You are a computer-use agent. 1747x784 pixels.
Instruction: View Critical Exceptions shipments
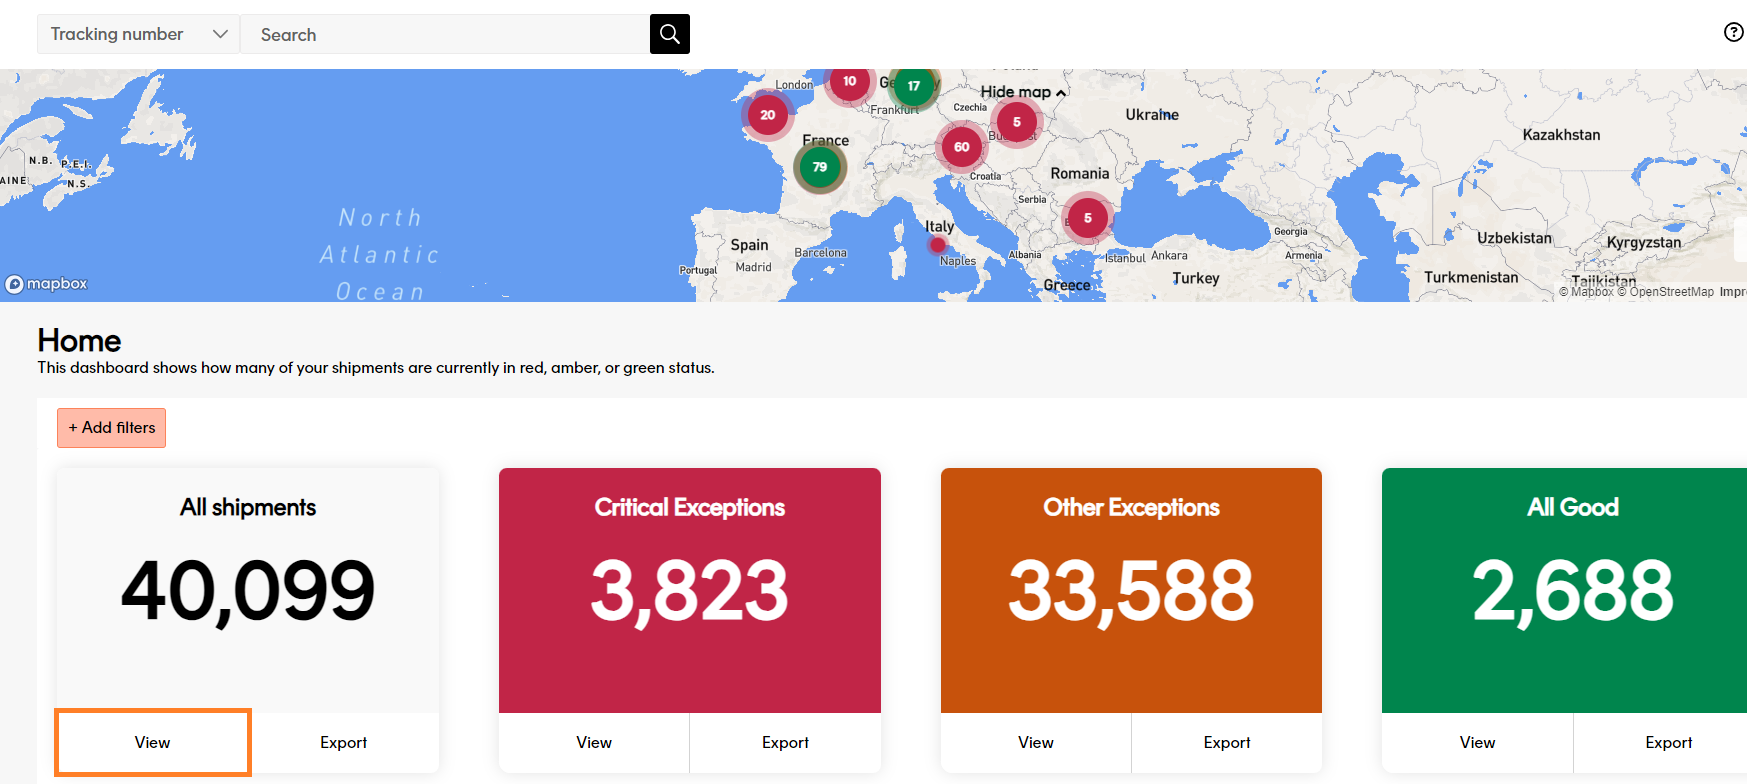coord(594,742)
